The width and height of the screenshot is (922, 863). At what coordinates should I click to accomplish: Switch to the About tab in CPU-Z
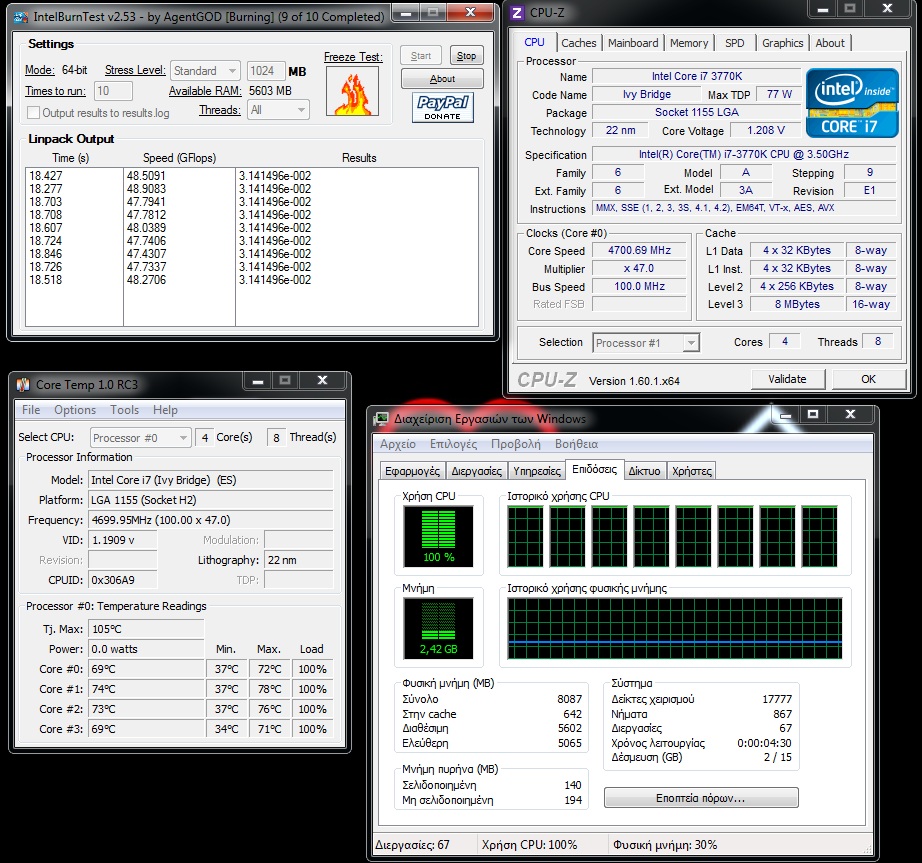pyautogui.click(x=830, y=43)
